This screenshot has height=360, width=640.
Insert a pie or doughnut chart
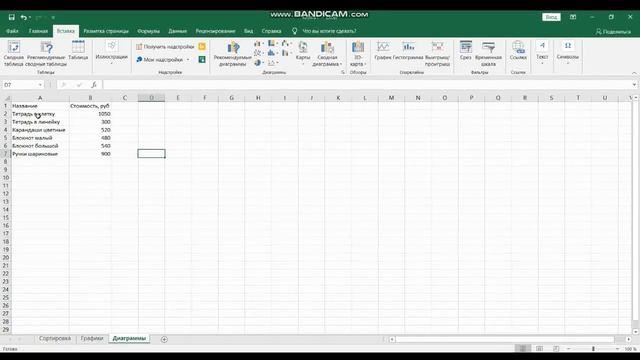pyautogui.click(x=258, y=63)
